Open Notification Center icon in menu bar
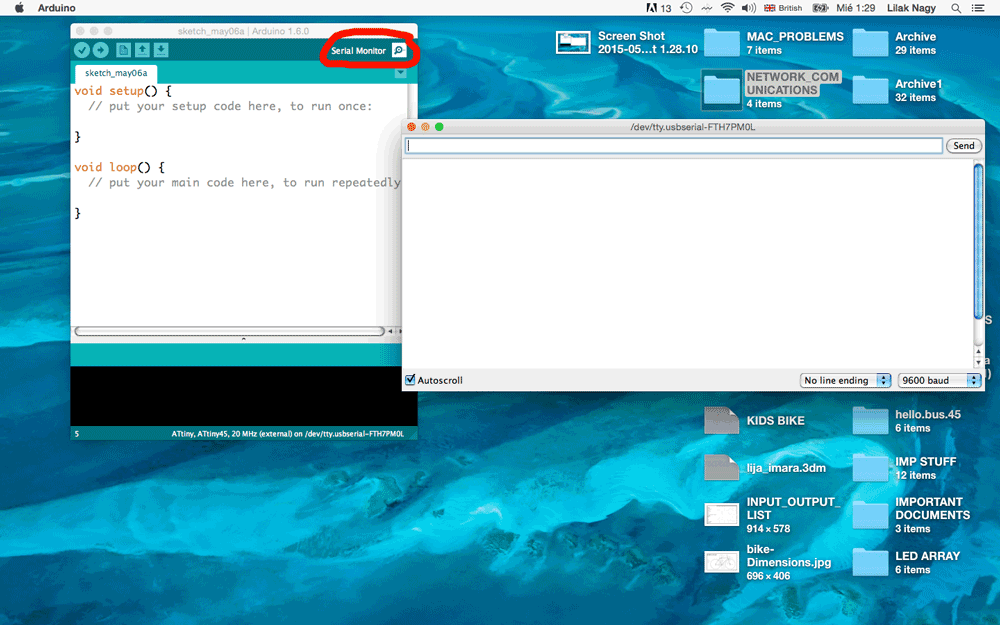This screenshot has height=625, width=1000. pyautogui.click(x=978, y=8)
